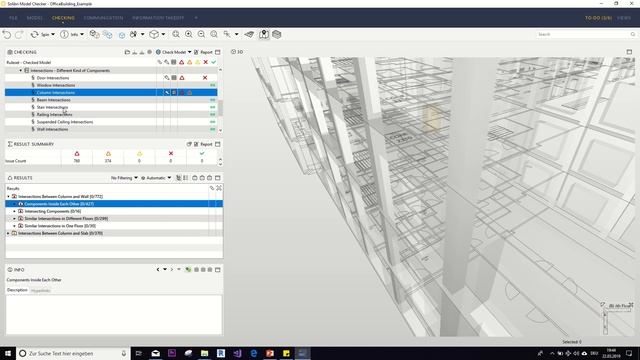Screen dimensions: 640x360
Task: Click the Windows taskbar search box
Action: click(x=73, y=353)
